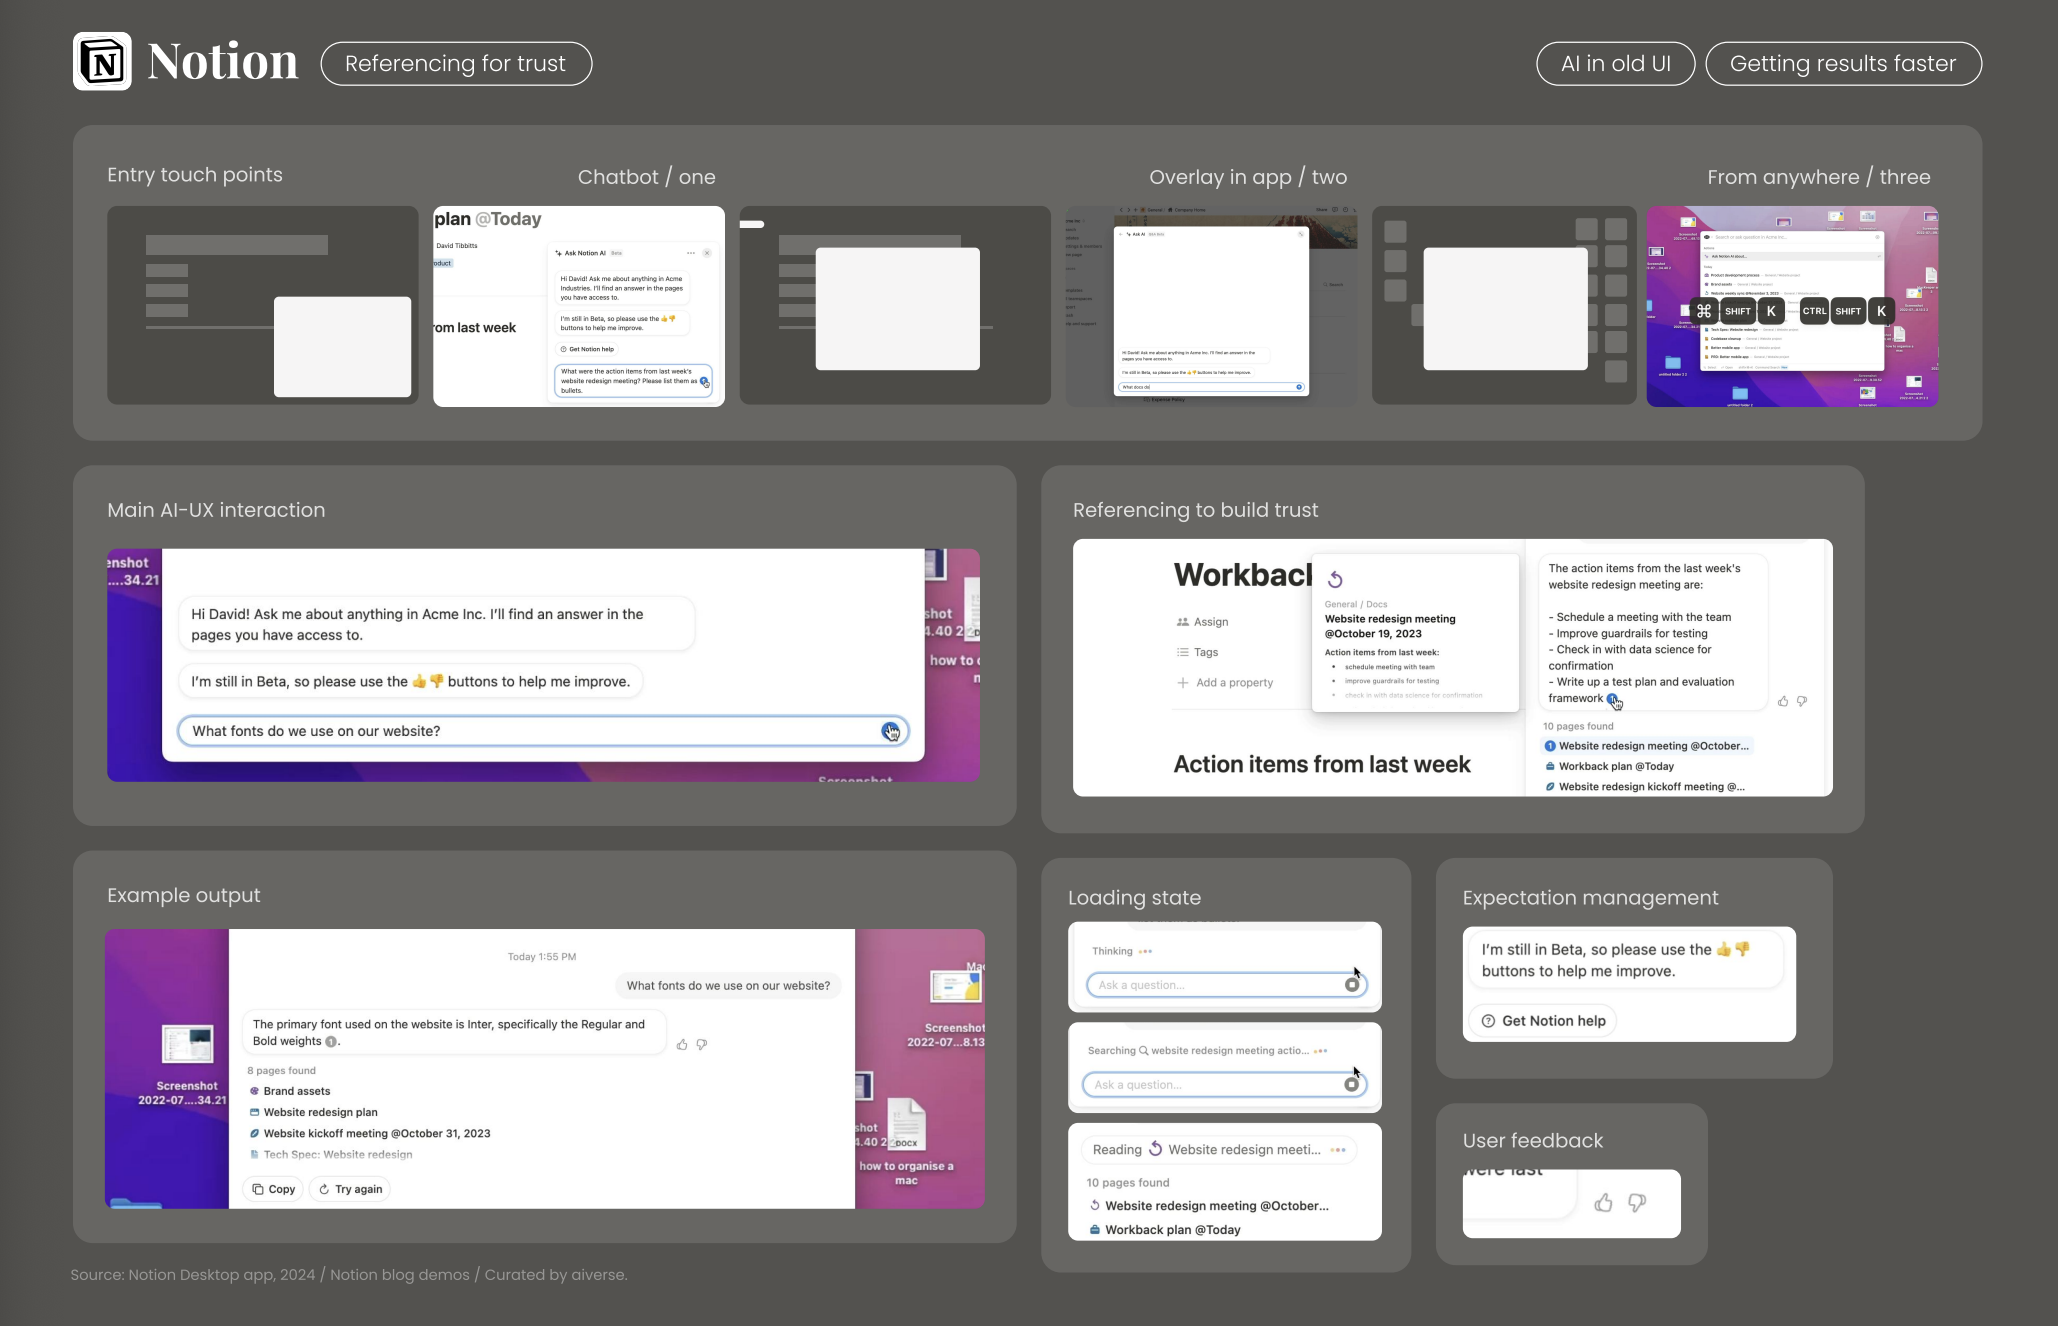Click stop icon in Searching loading field

coord(1352,1085)
